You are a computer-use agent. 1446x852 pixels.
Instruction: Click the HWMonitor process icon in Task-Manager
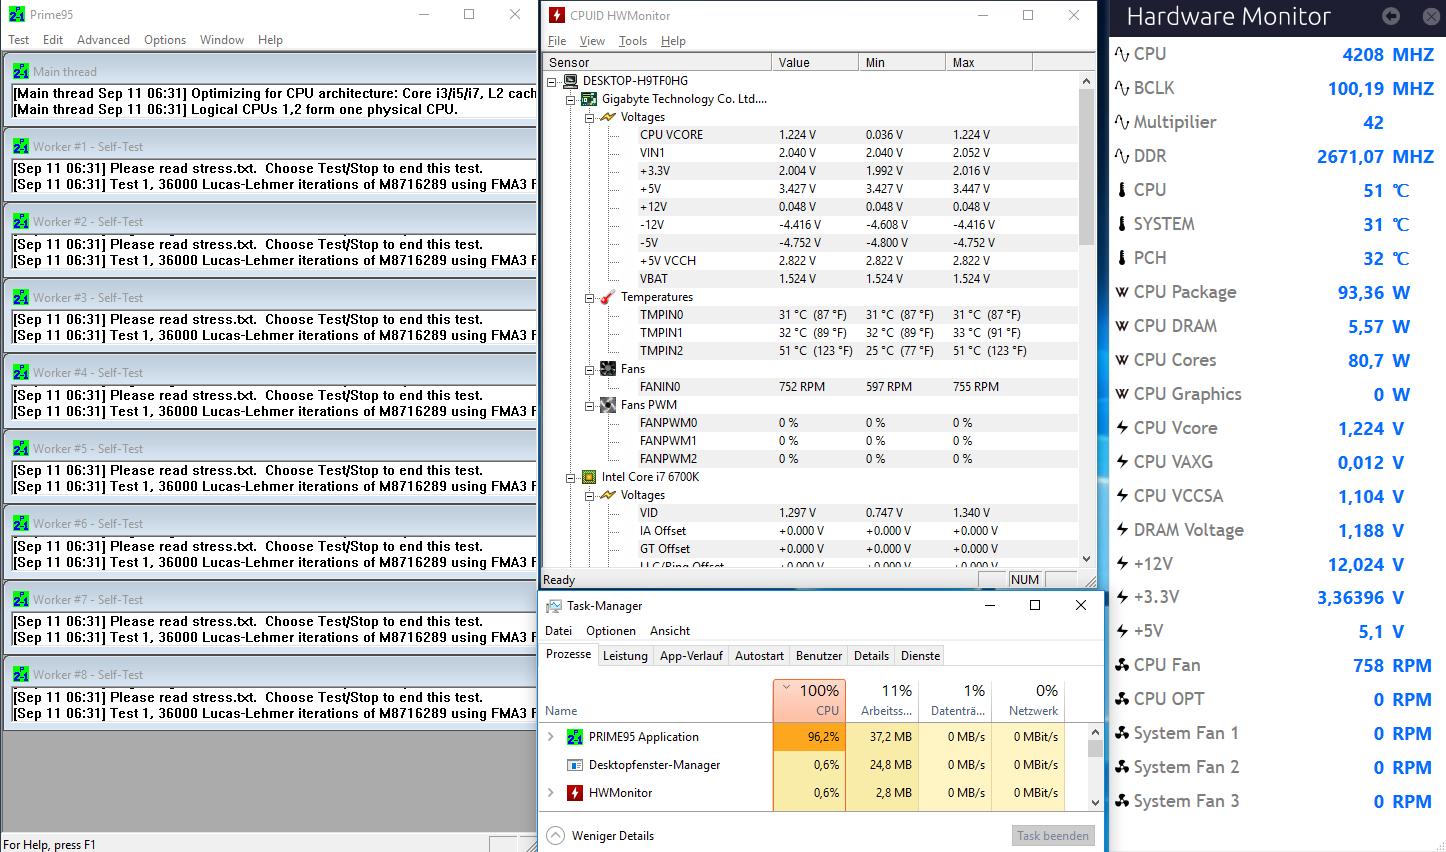[x=575, y=793]
